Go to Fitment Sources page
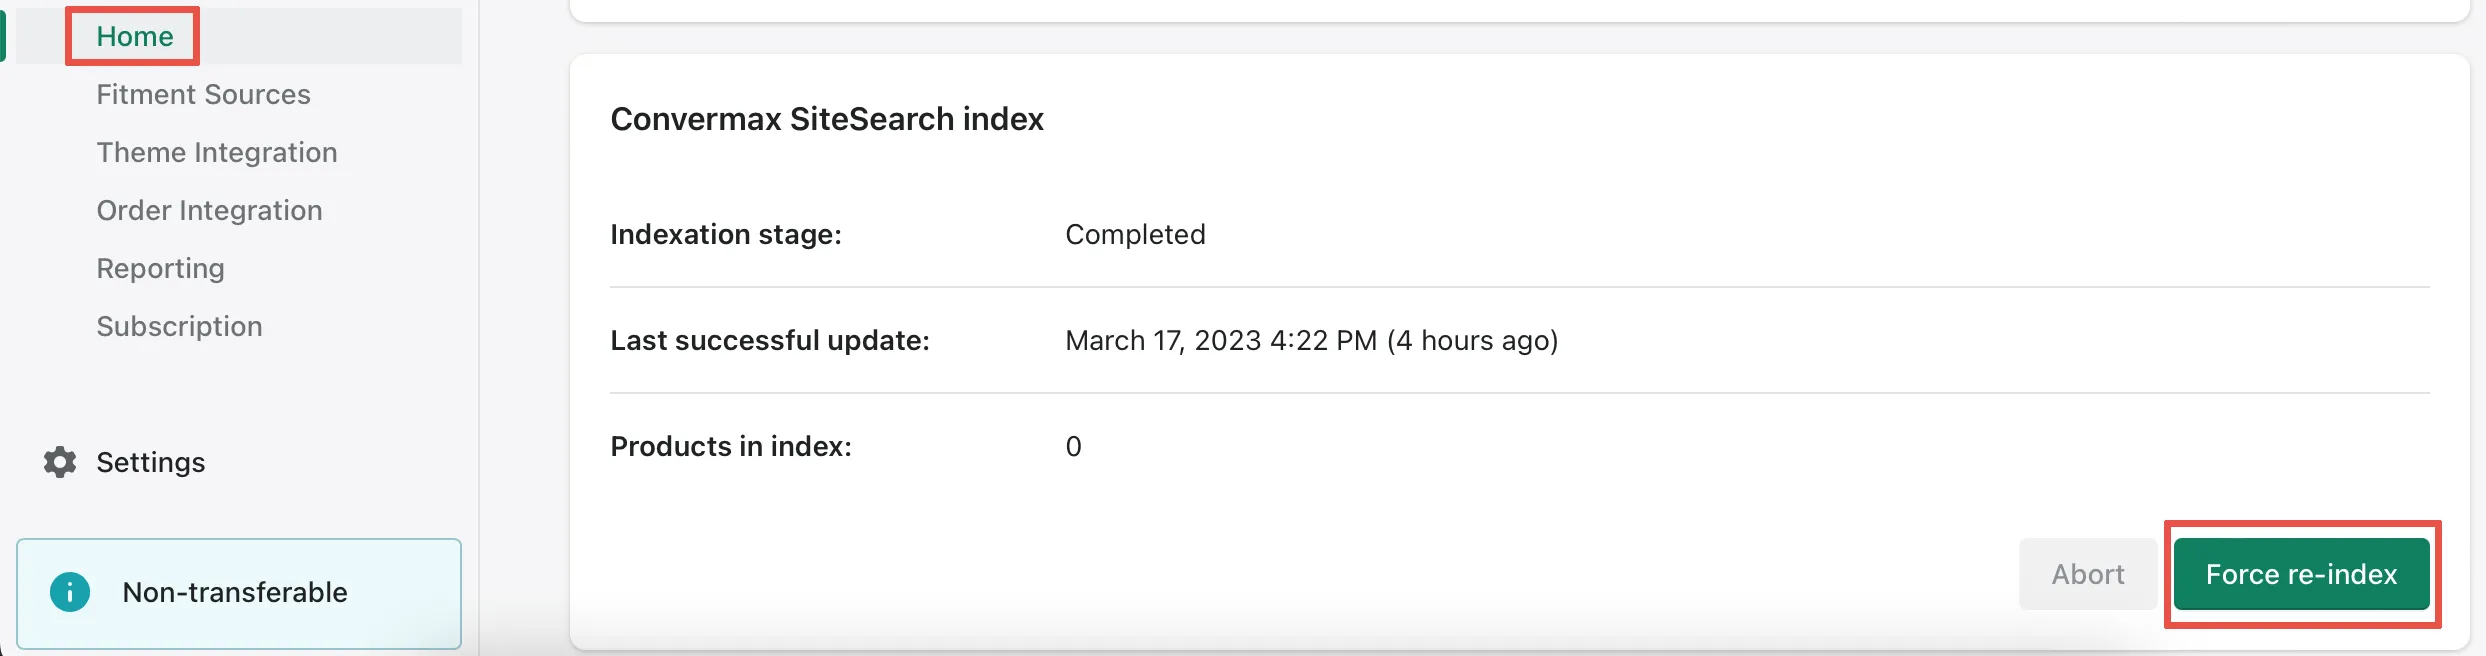Viewport: 2486px width, 656px height. 203,94
